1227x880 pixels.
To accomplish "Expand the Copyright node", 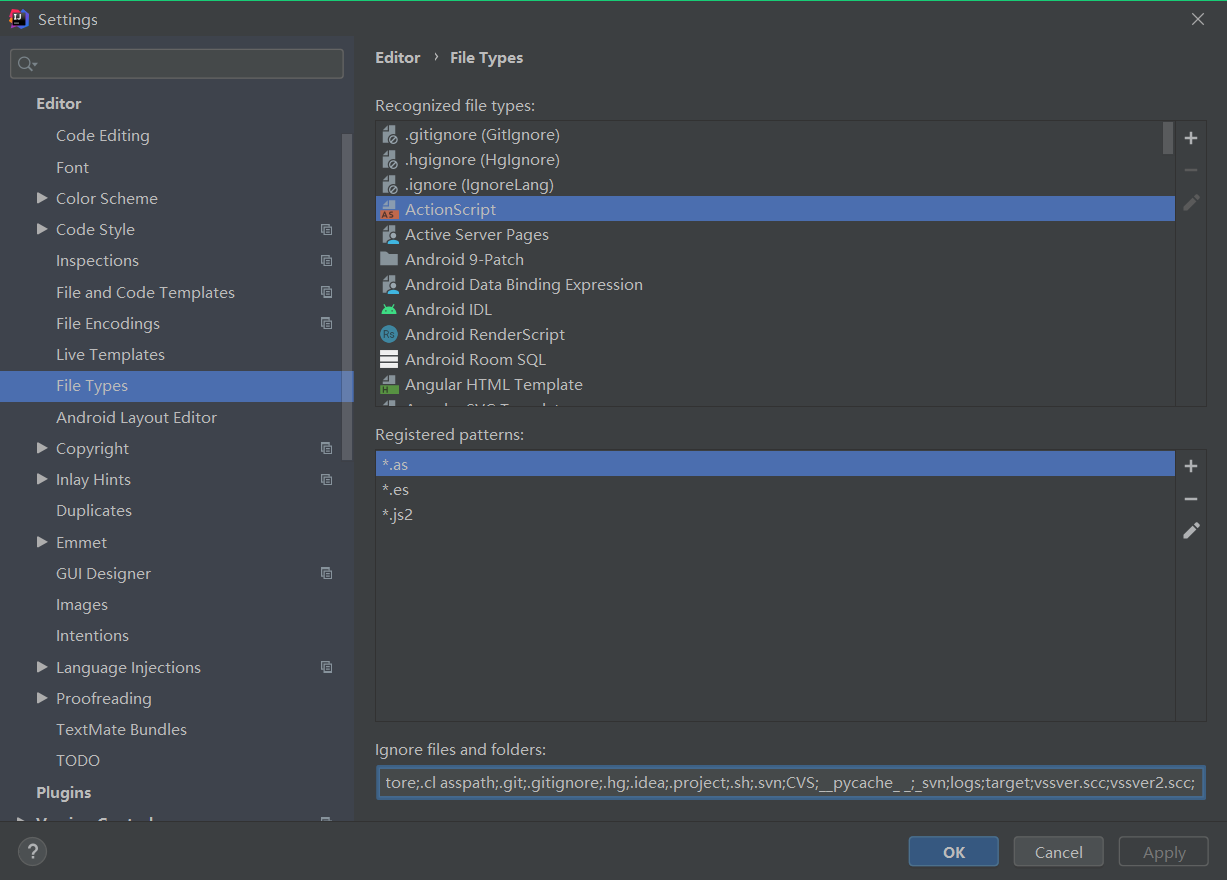I will [42, 448].
